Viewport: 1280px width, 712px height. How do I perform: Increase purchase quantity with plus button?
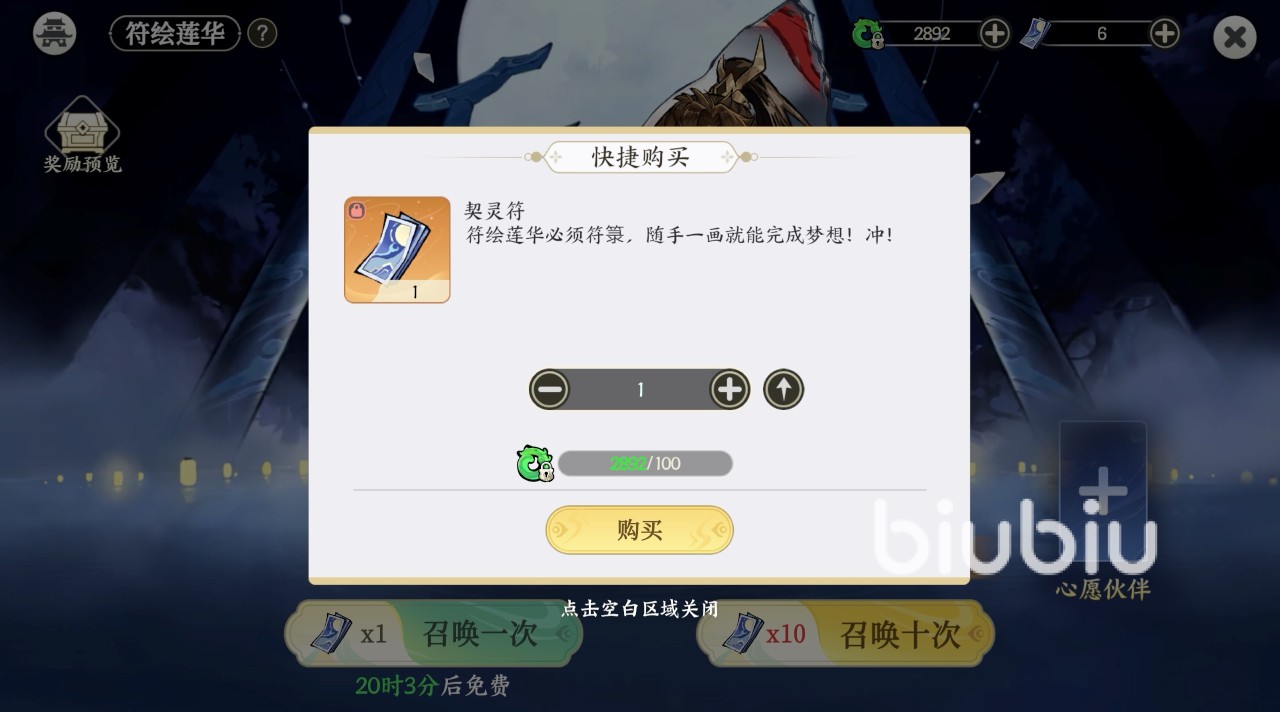click(730, 389)
